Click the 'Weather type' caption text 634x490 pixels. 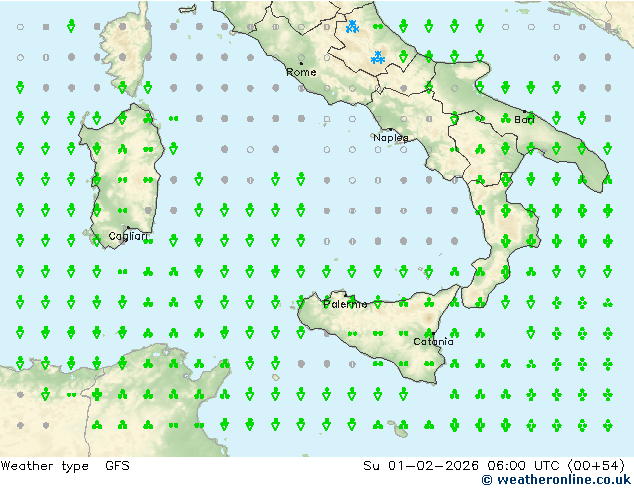45,466
